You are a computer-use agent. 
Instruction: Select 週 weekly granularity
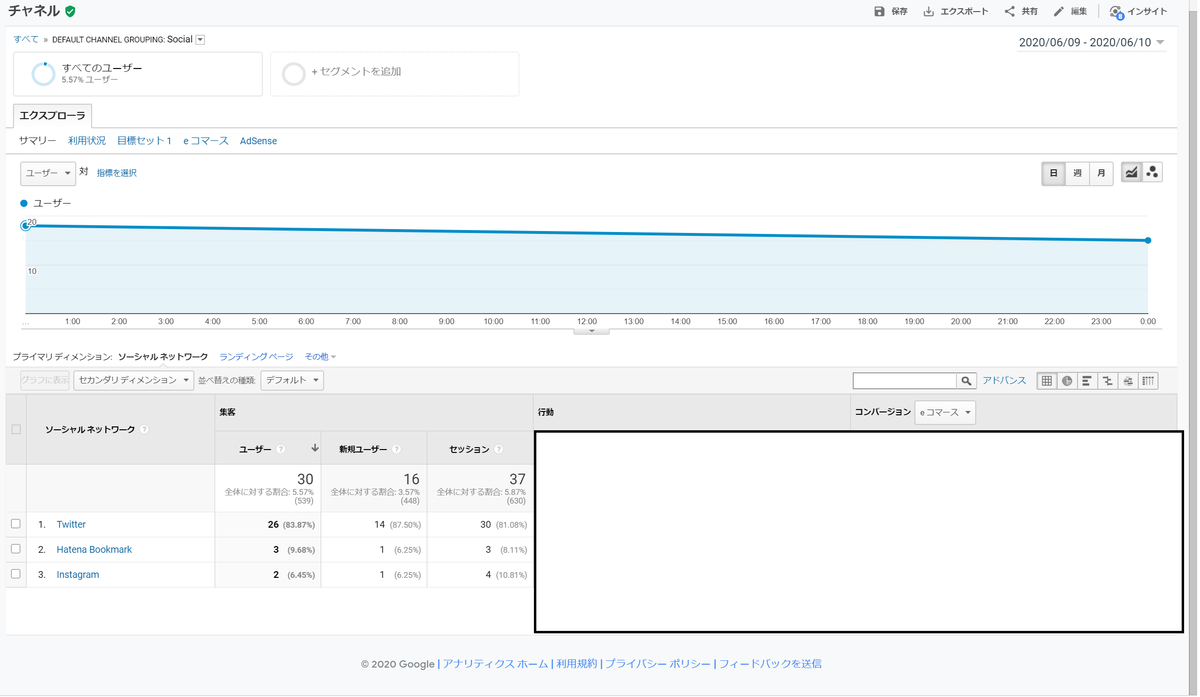1077,173
